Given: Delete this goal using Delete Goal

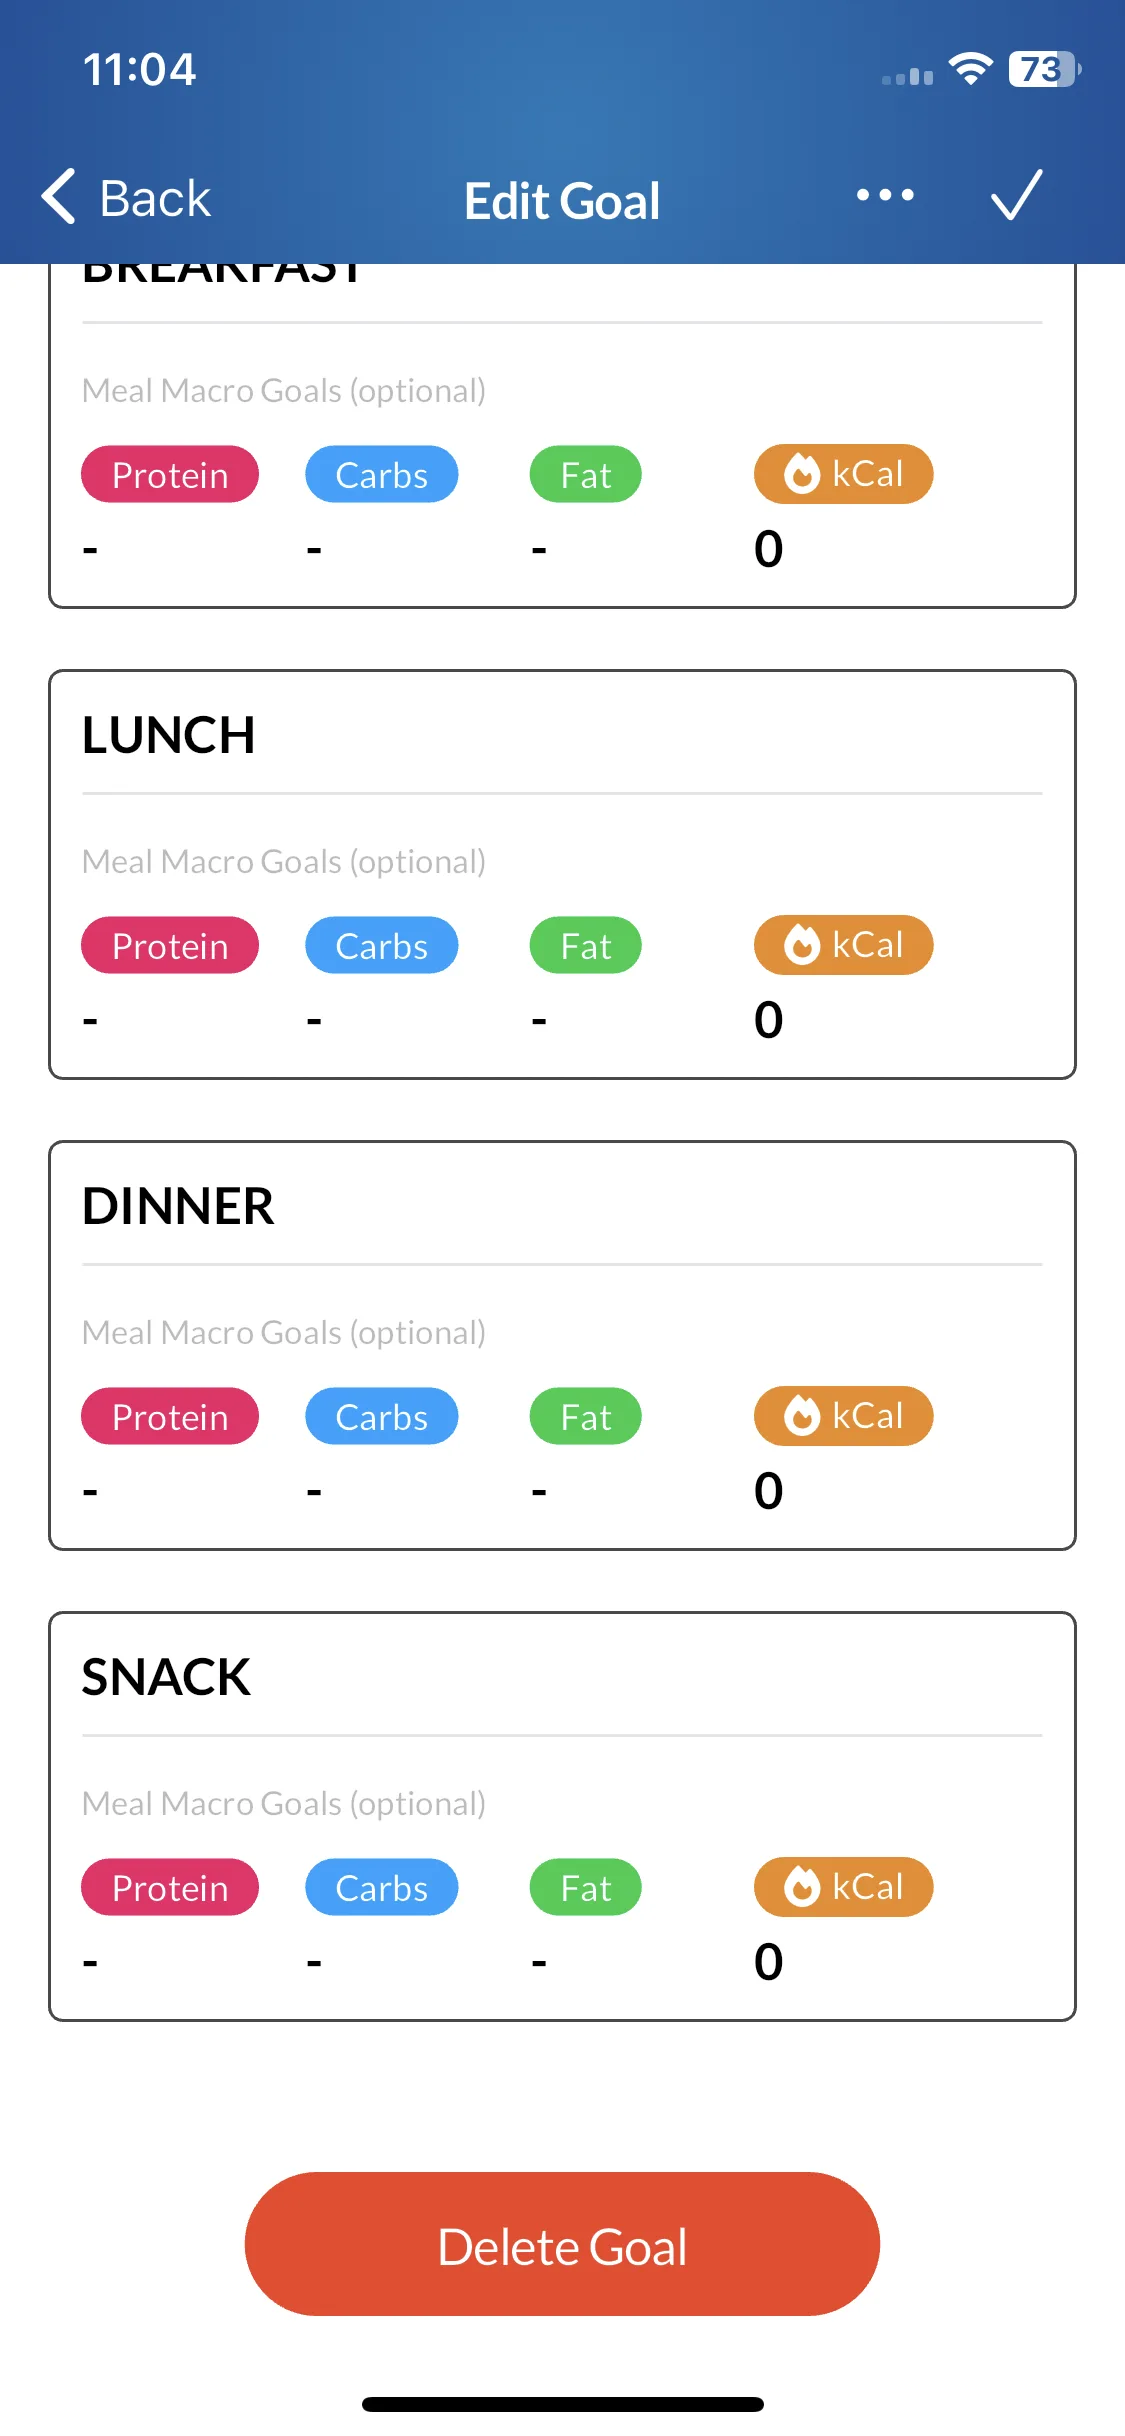Looking at the screenshot, I should 562,2244.
